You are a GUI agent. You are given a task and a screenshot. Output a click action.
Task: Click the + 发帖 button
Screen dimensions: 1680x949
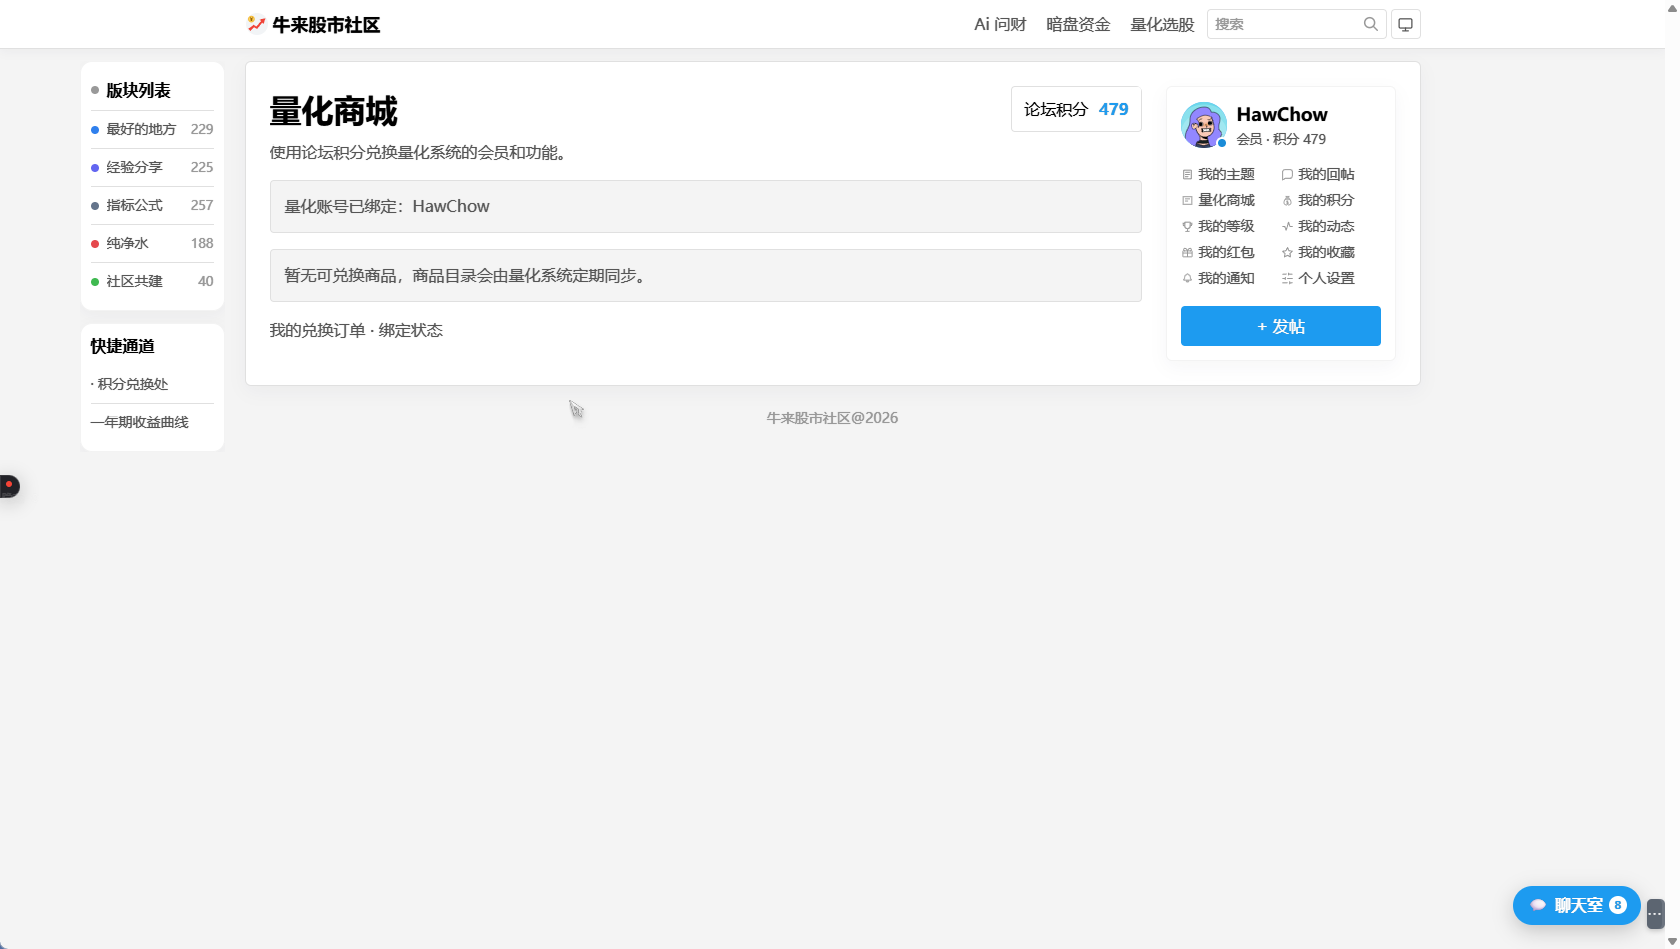[1281, 326]
